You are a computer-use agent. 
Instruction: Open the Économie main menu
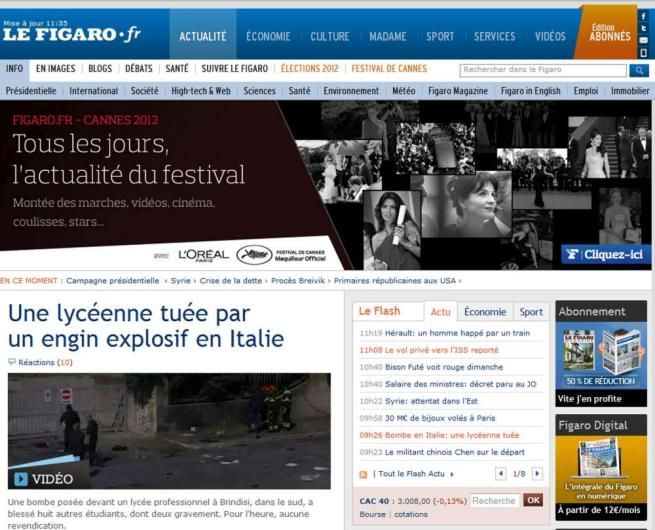point(268,36)
